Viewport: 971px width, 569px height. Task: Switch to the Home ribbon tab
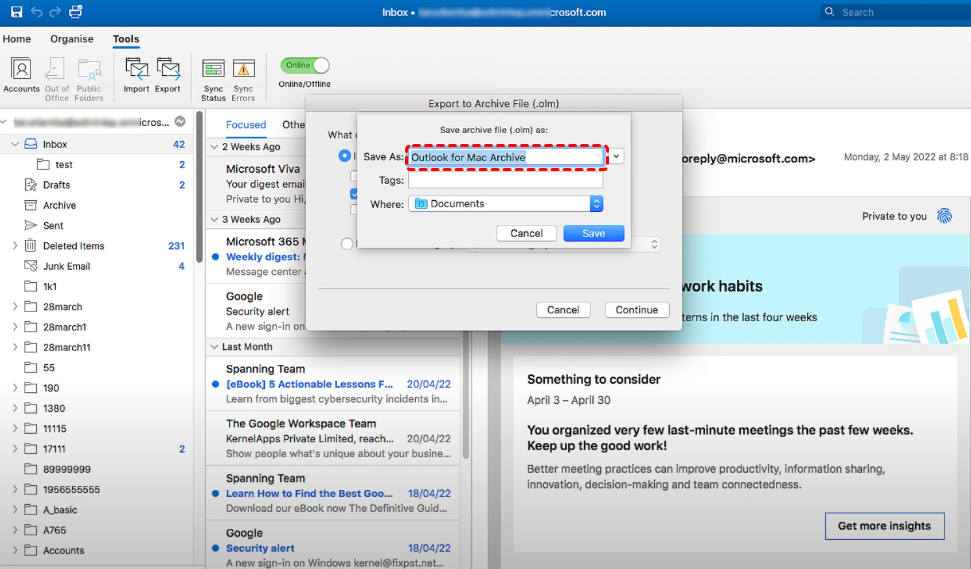[17, 38]
